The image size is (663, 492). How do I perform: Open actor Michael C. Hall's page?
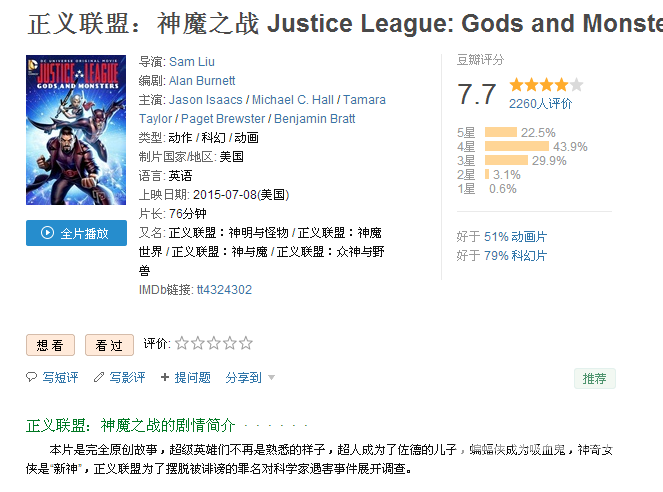point(293,100)
